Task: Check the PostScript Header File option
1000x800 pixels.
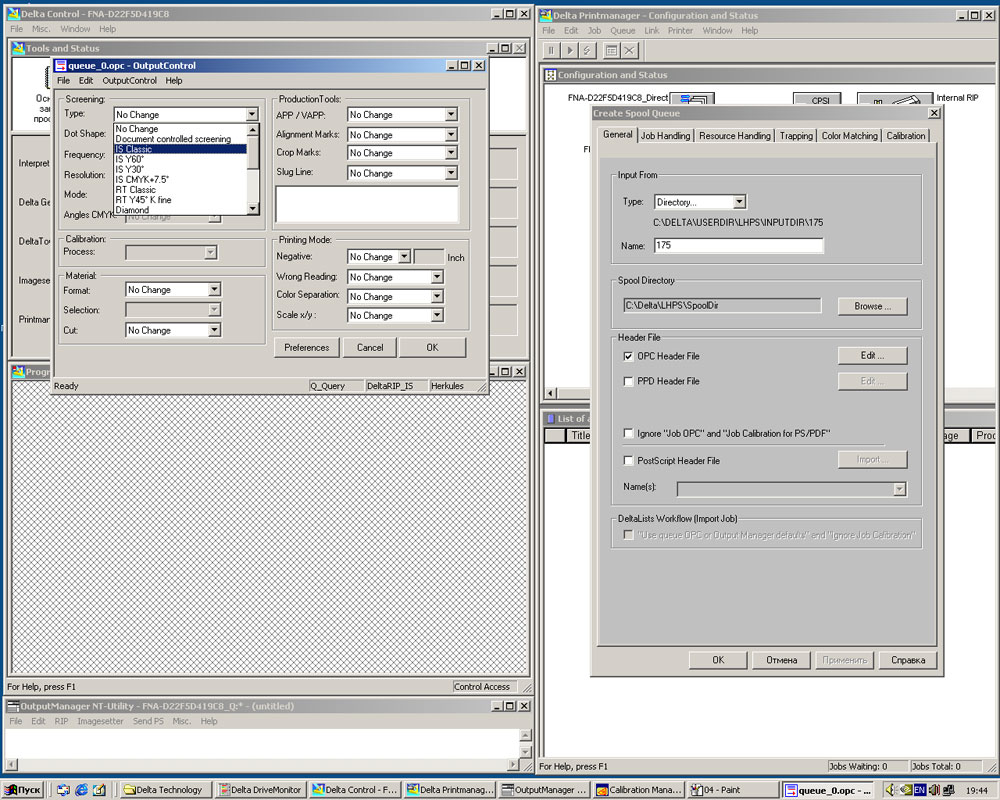Action: [x=628, y=461]
